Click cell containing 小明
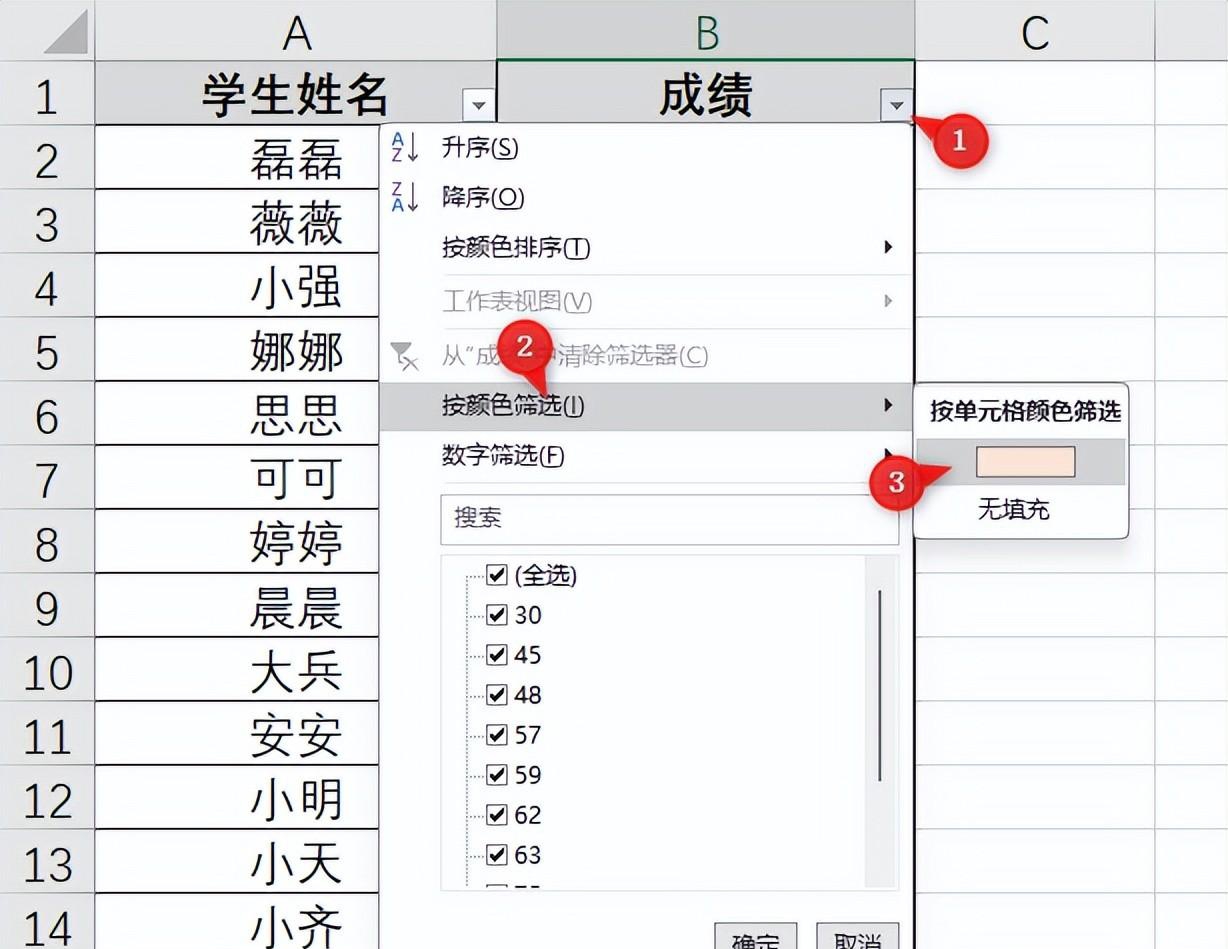 [x=238, y=798]
